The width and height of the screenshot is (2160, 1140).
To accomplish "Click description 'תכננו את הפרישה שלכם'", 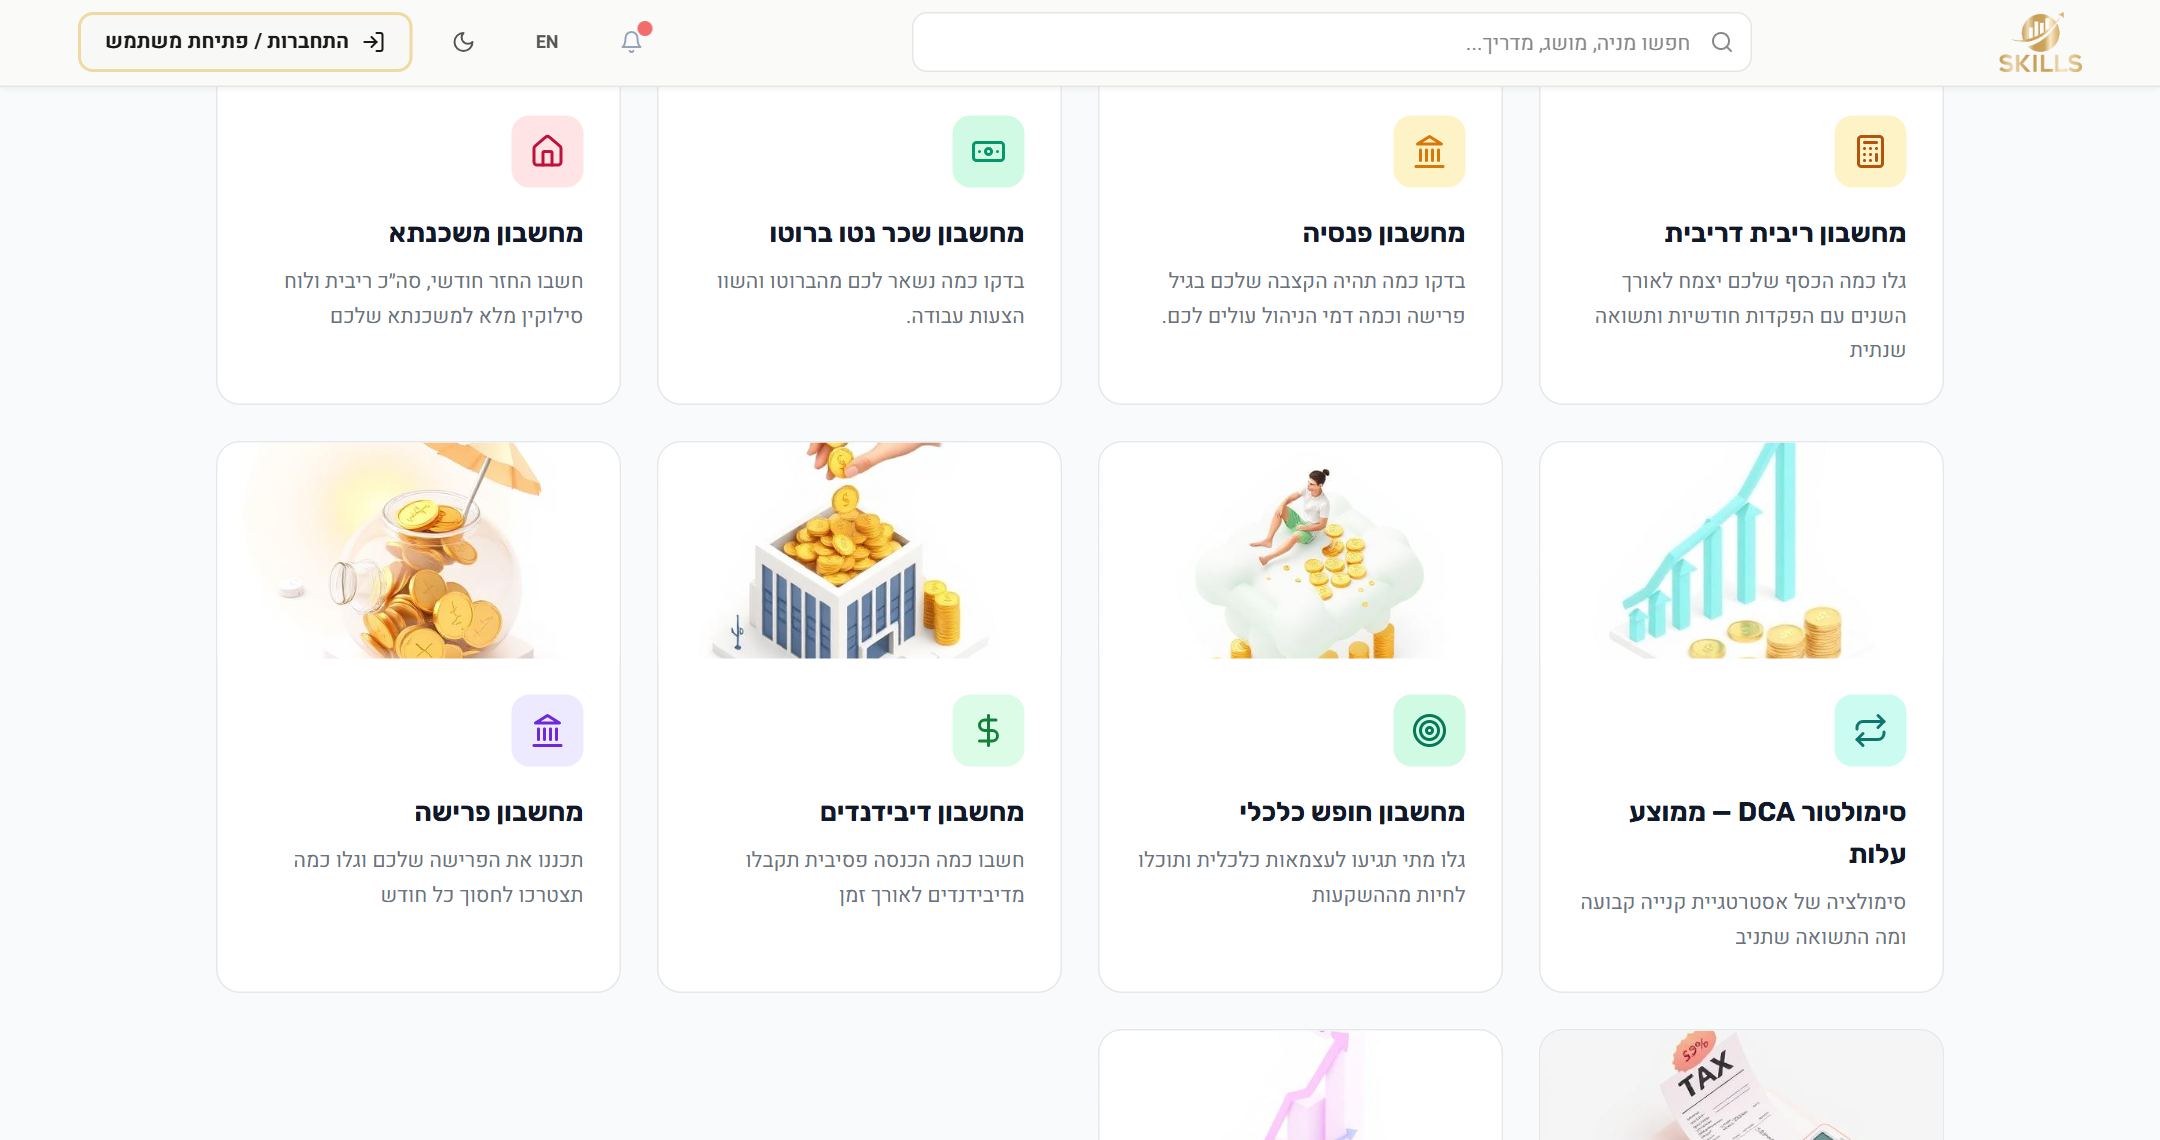I will [x=438, y=877].
